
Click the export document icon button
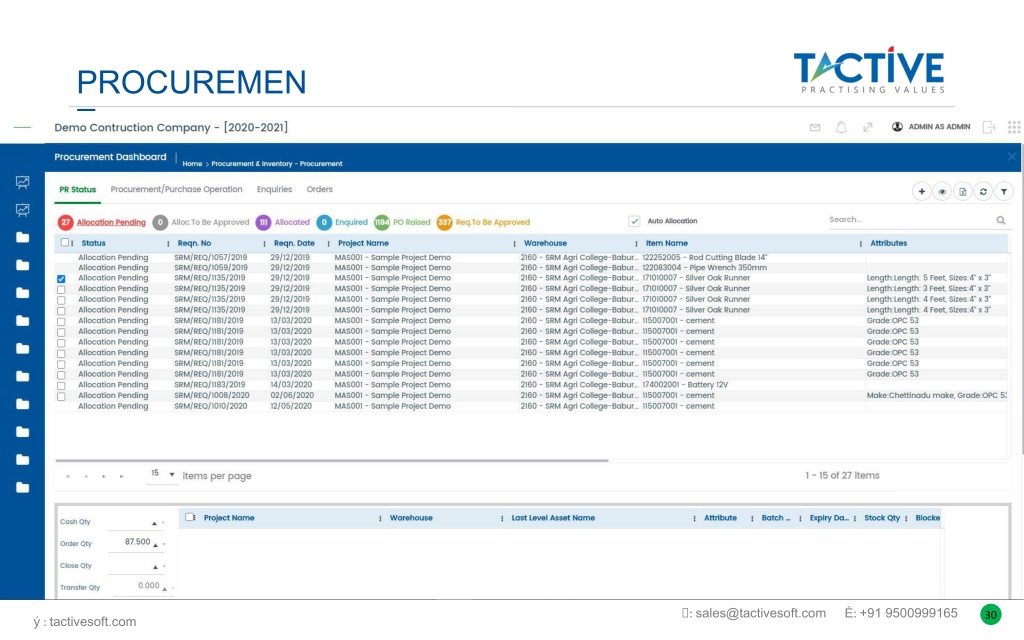[963, 191]
